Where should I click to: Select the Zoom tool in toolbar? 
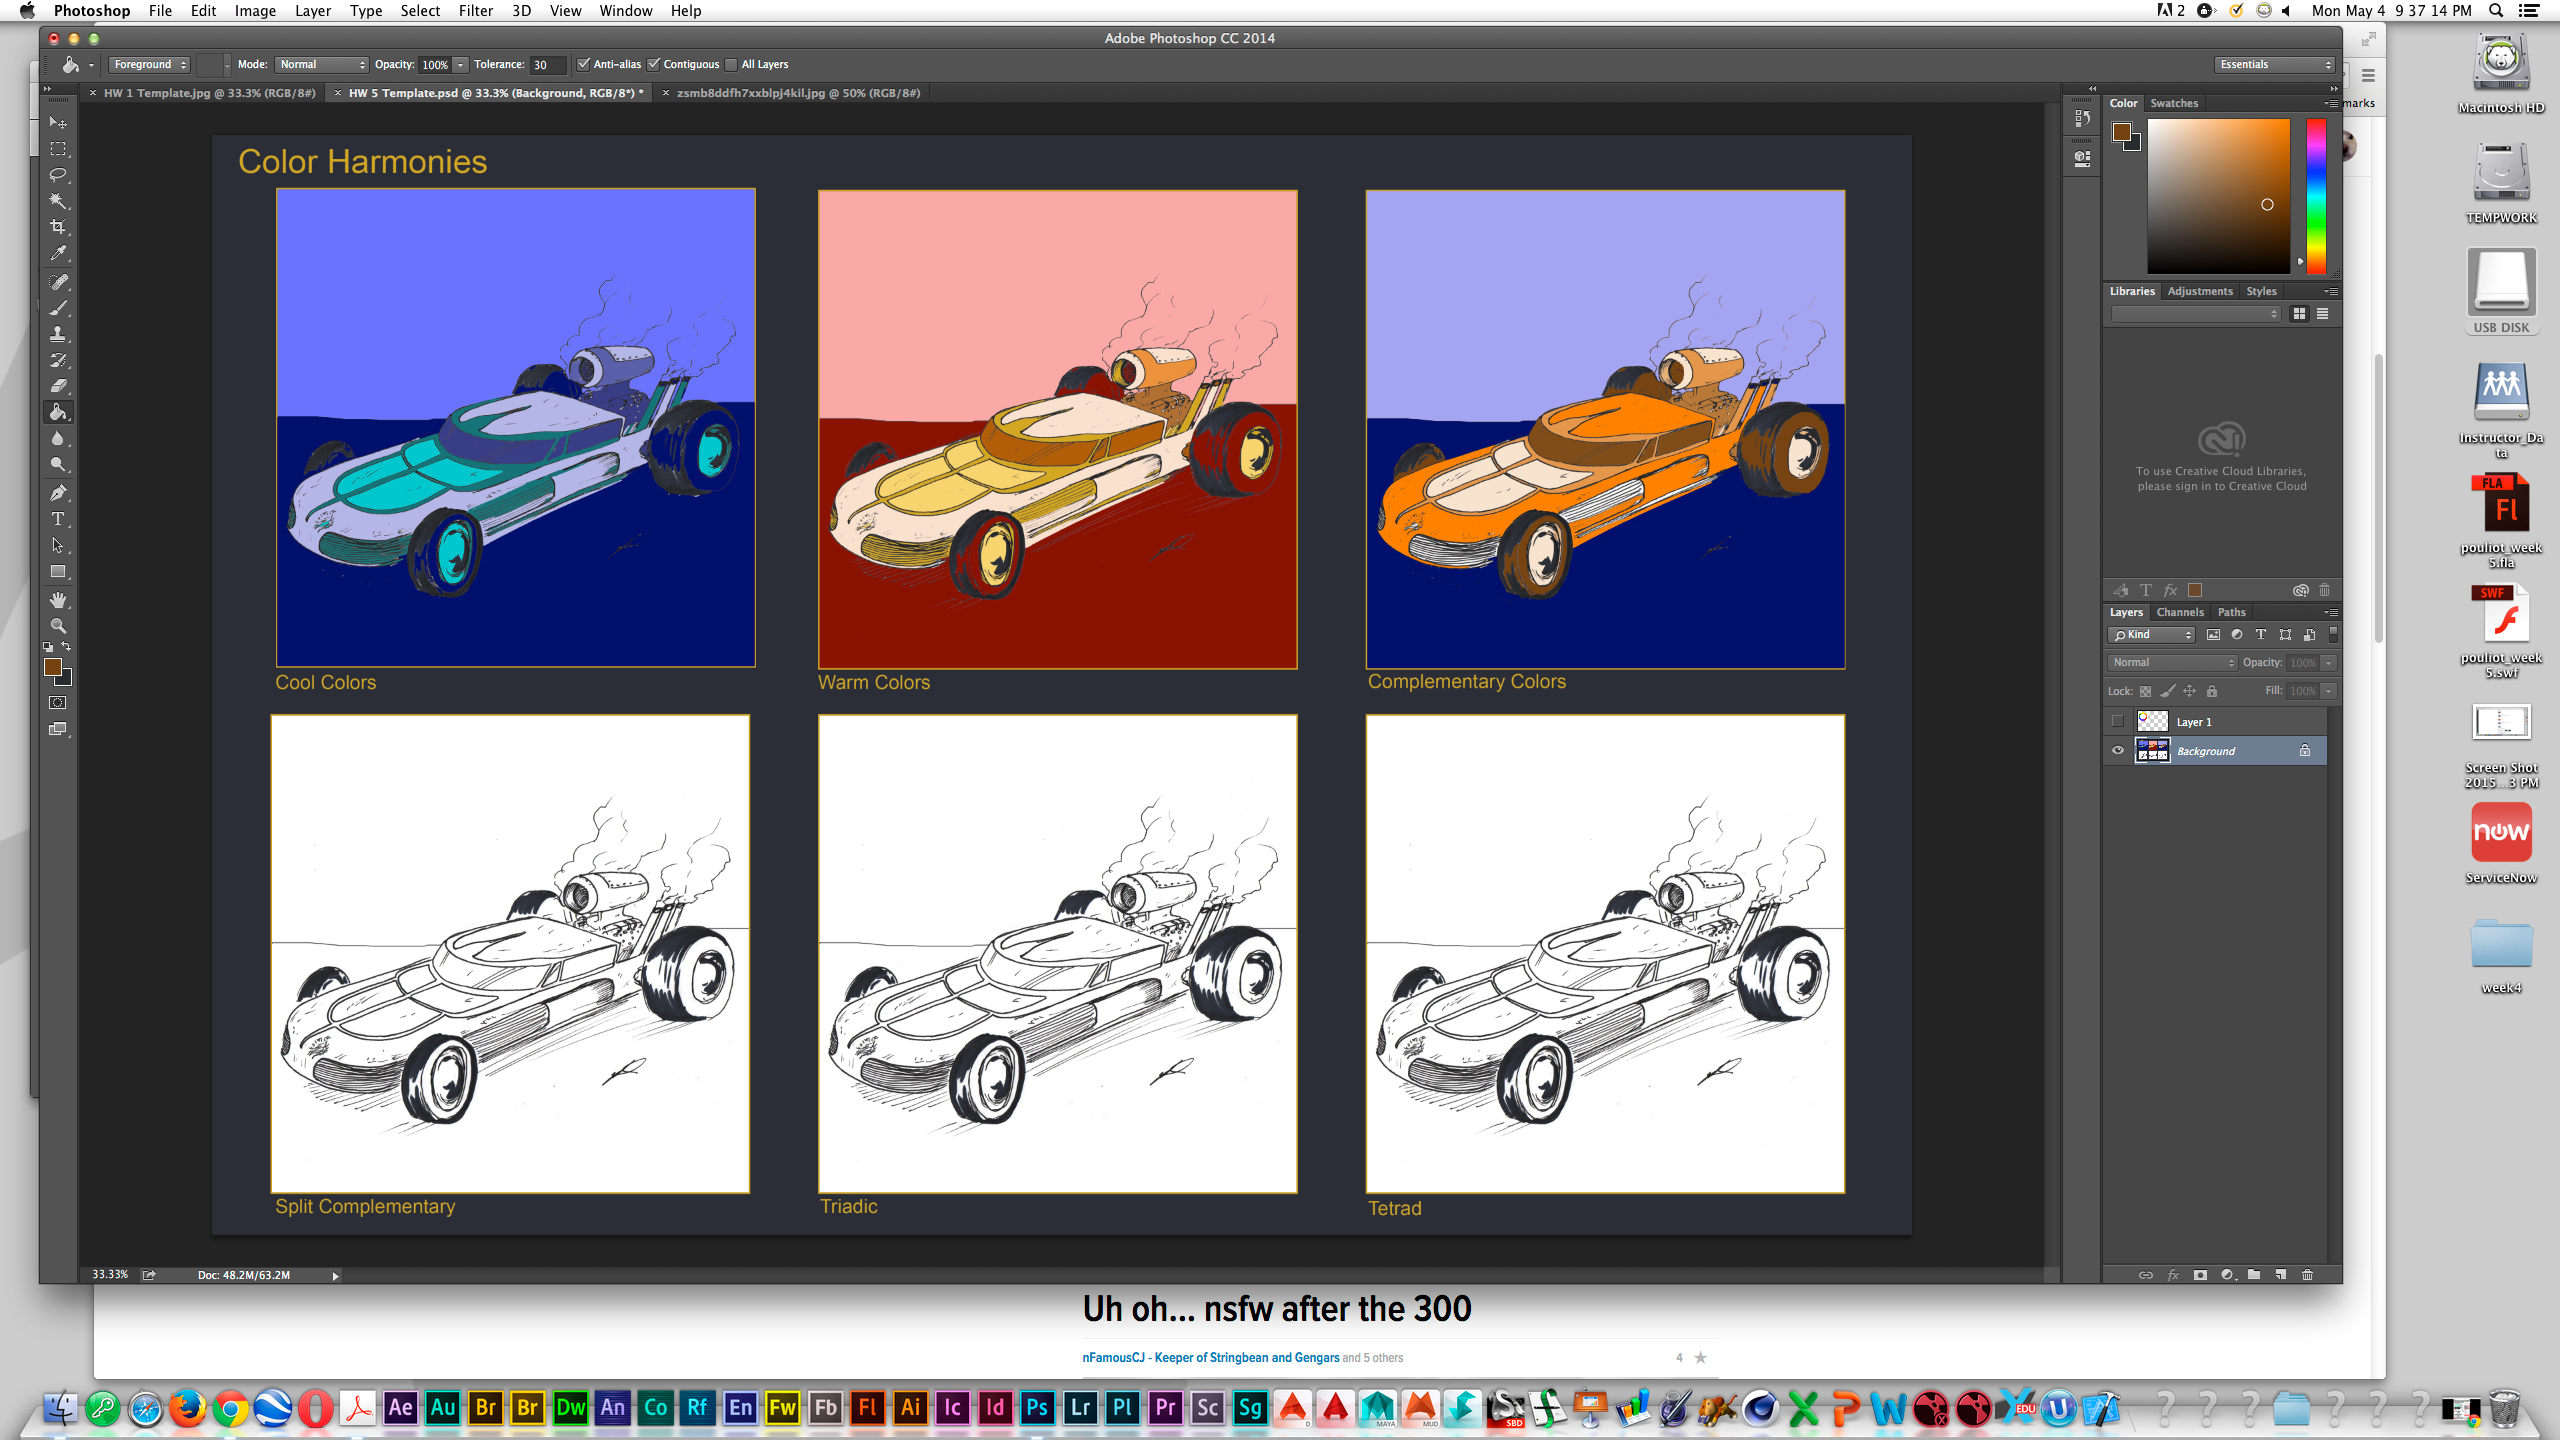point(58,626)
